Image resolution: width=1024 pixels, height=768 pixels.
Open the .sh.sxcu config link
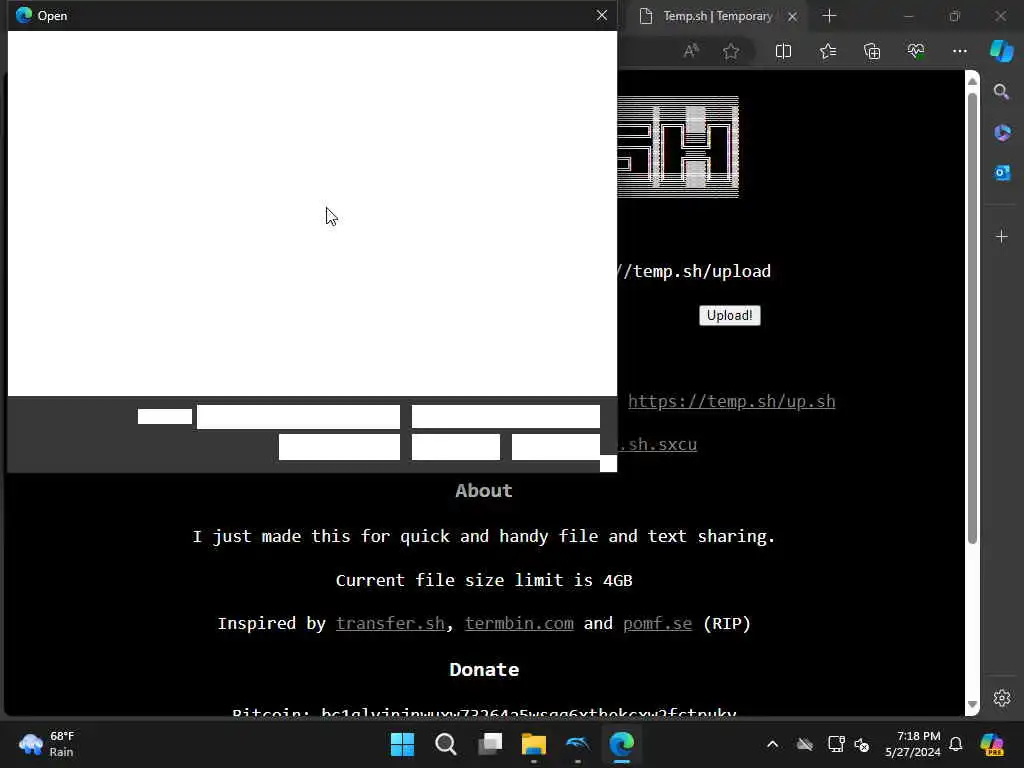click(658, 444)
